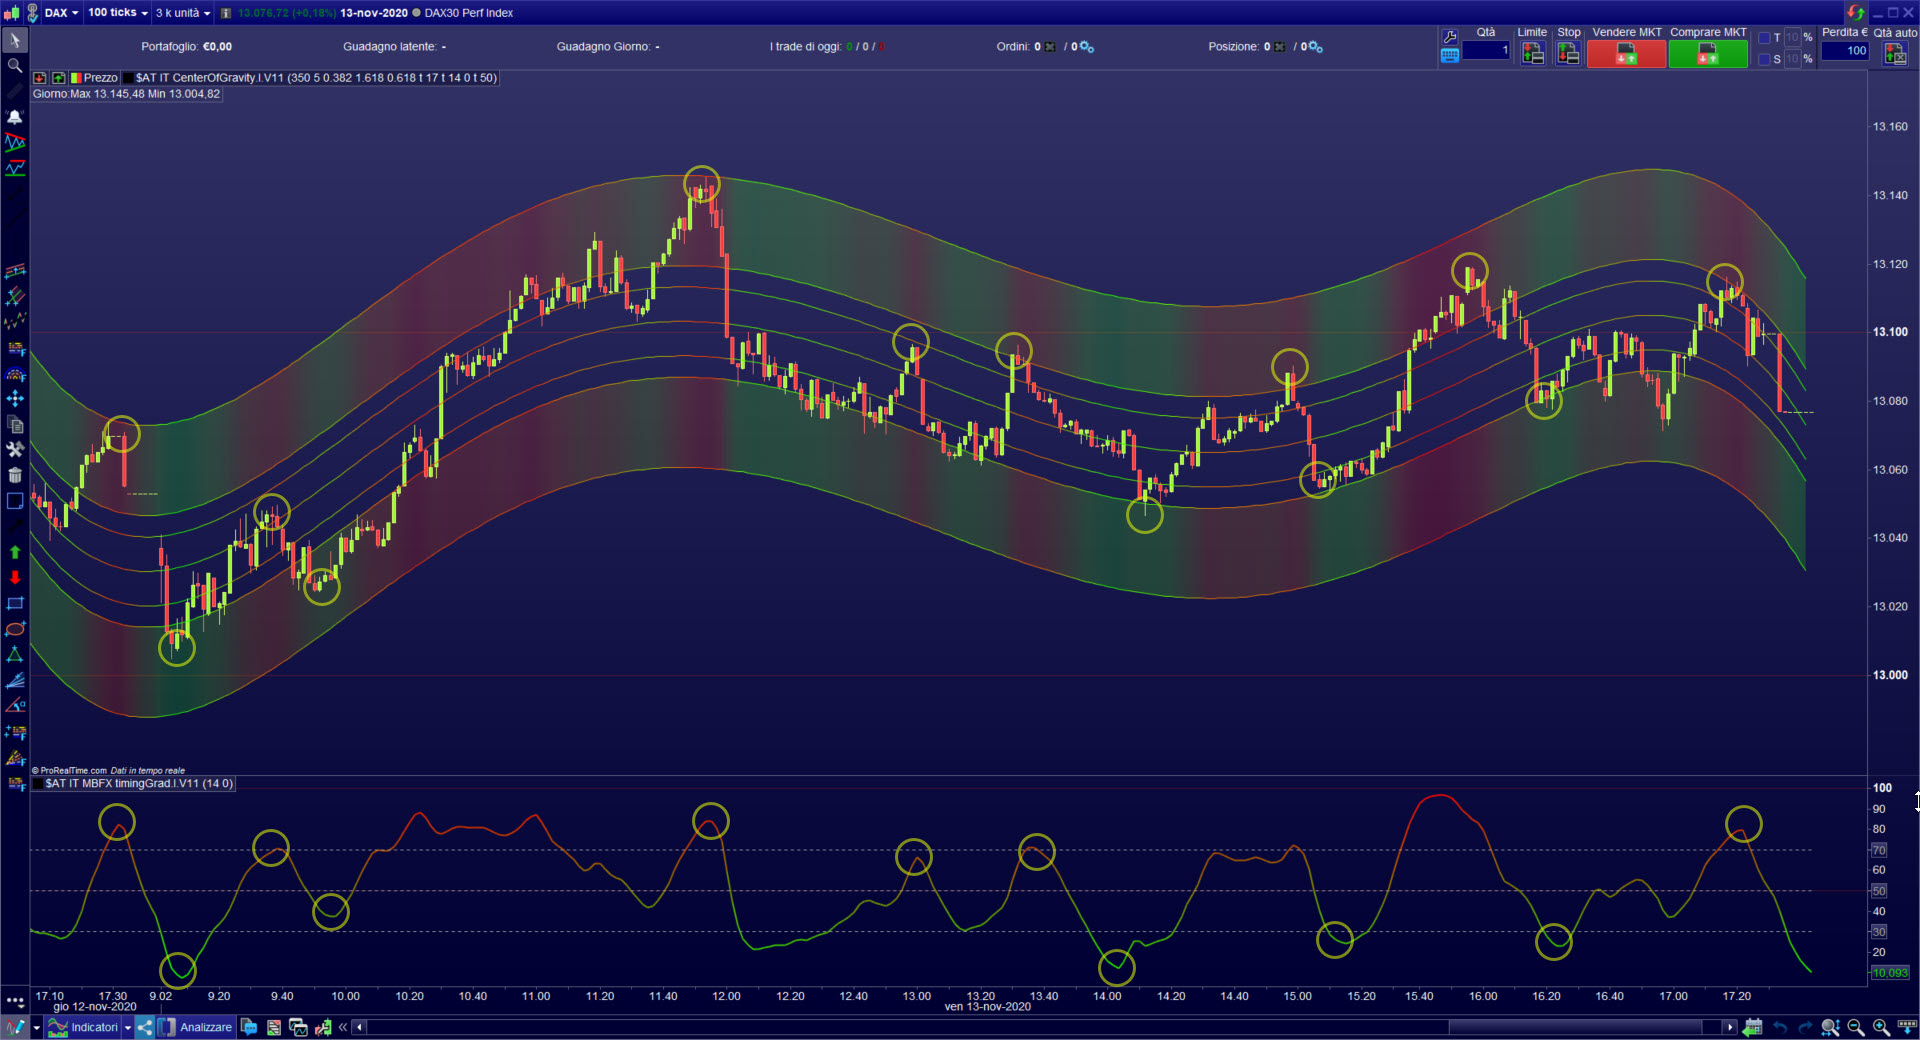Click the green up arrow drawing tool
This screenshot has height=1040, width=1920.
(15, 552)
